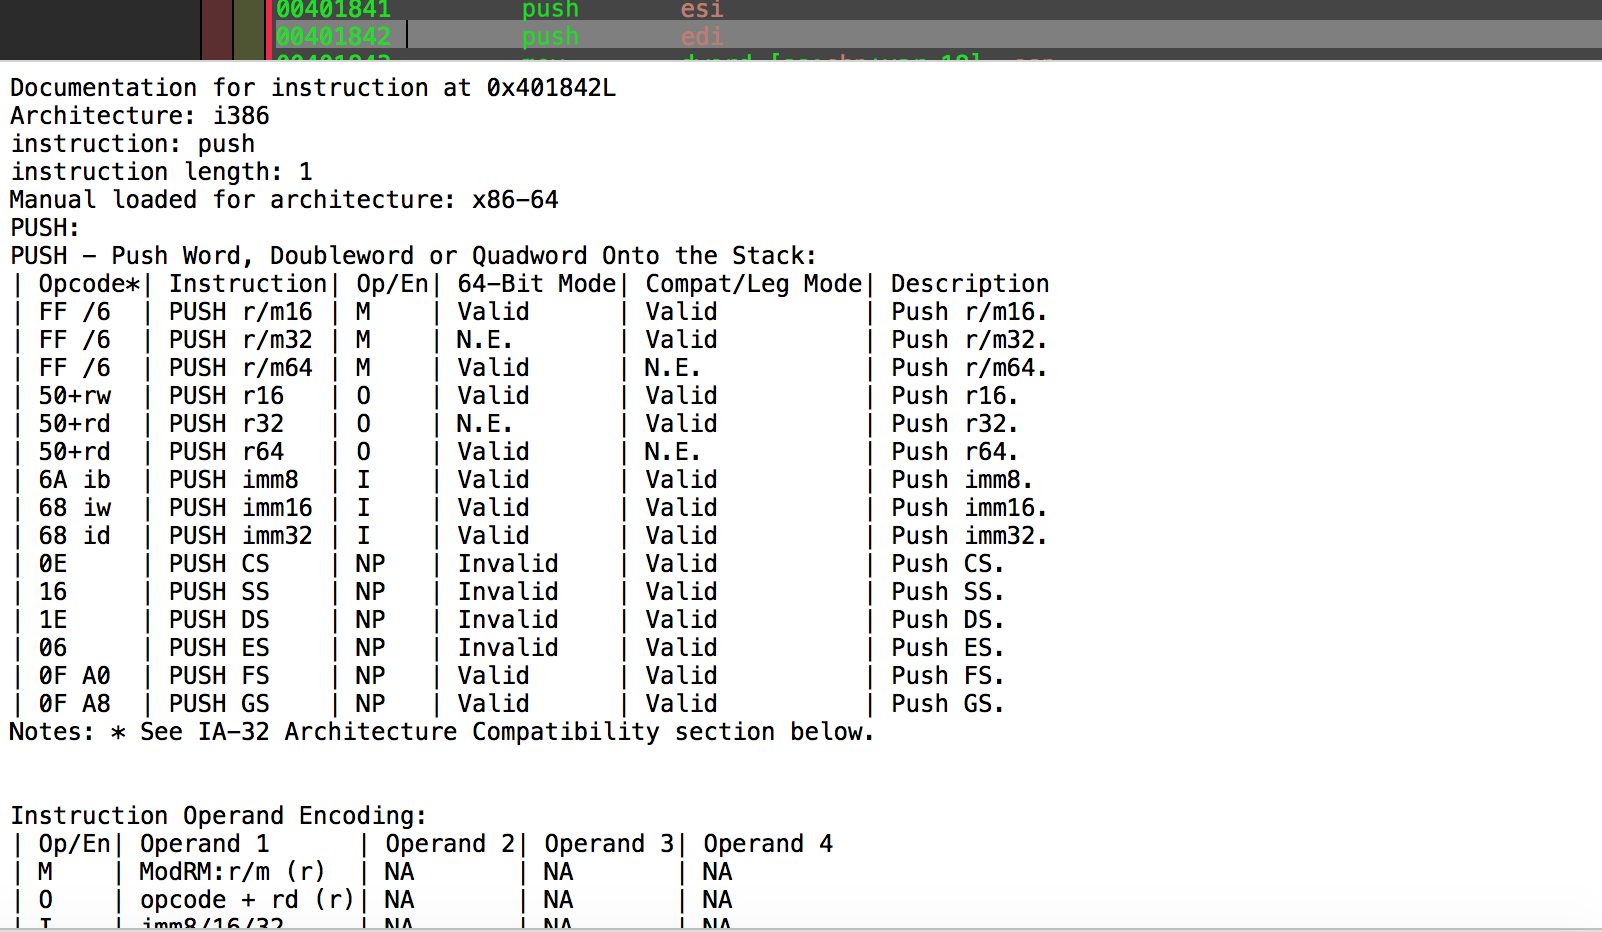Click the '68 iw' opcode cell
Image resolution: width=1602 pixels, height=932 pixels.
point(75,508)
